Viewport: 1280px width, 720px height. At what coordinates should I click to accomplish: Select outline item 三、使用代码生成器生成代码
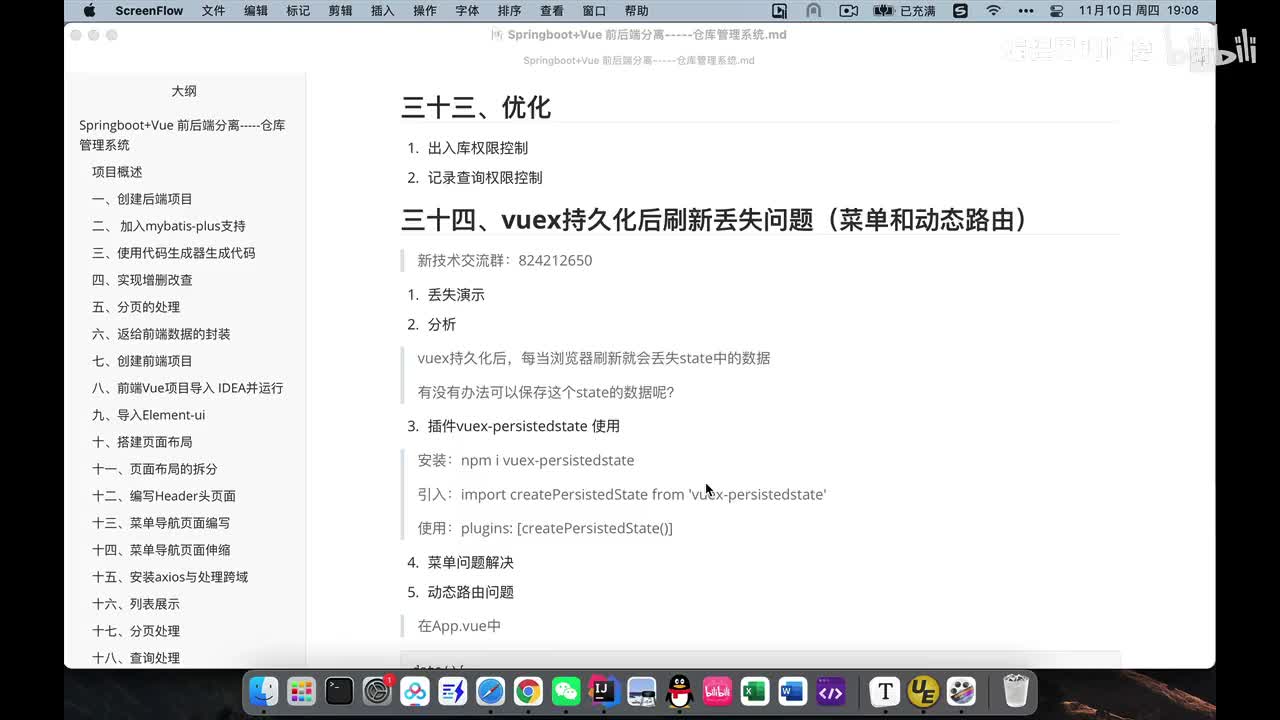(173, 253)
